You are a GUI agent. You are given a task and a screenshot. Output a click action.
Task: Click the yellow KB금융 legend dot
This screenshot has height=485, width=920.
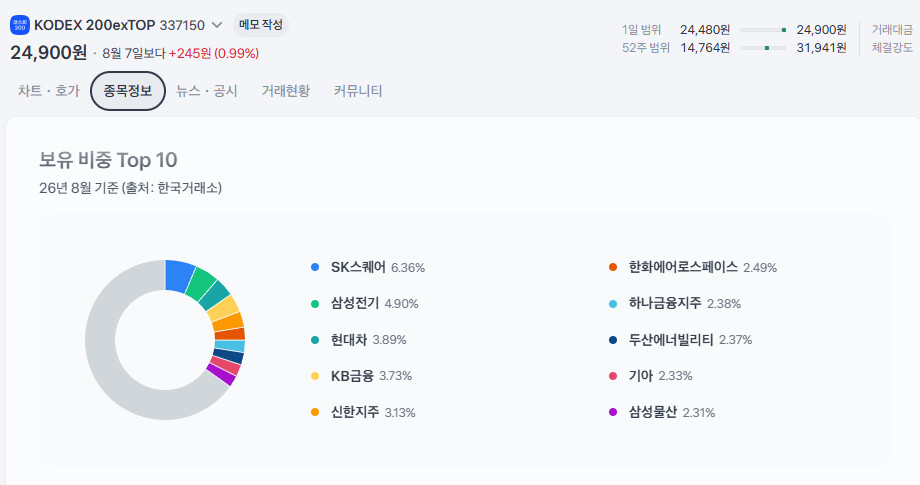click(315, 376)
